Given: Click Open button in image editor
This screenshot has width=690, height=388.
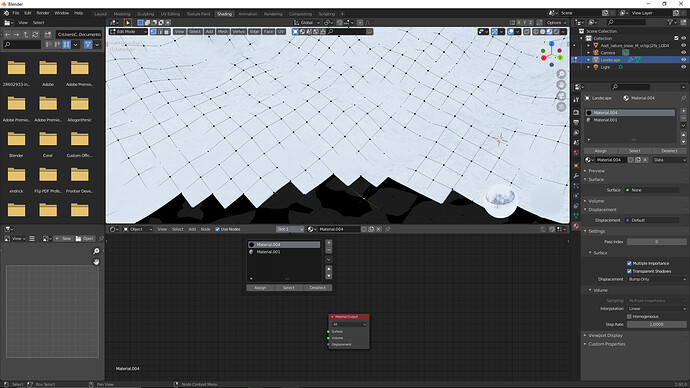Looking at the screenshot, I should [84, 238].
